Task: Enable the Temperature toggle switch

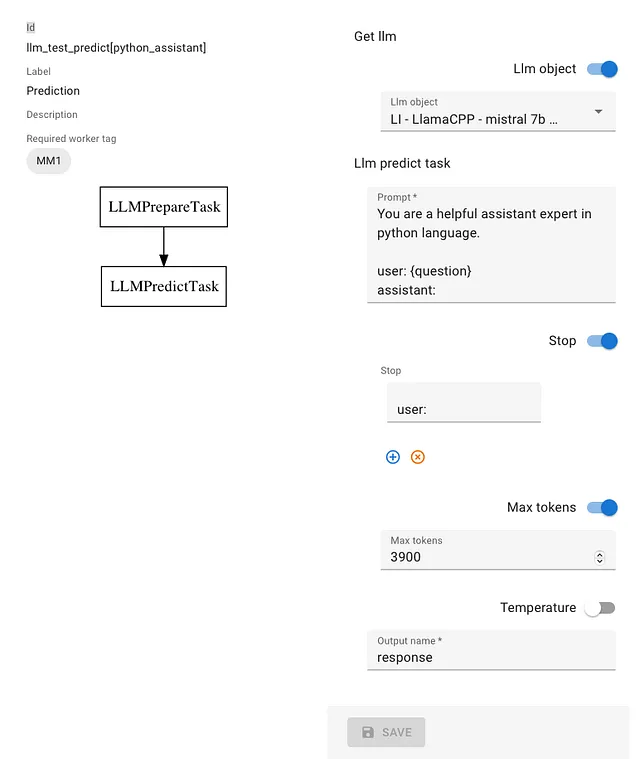Action: (600, 608)
